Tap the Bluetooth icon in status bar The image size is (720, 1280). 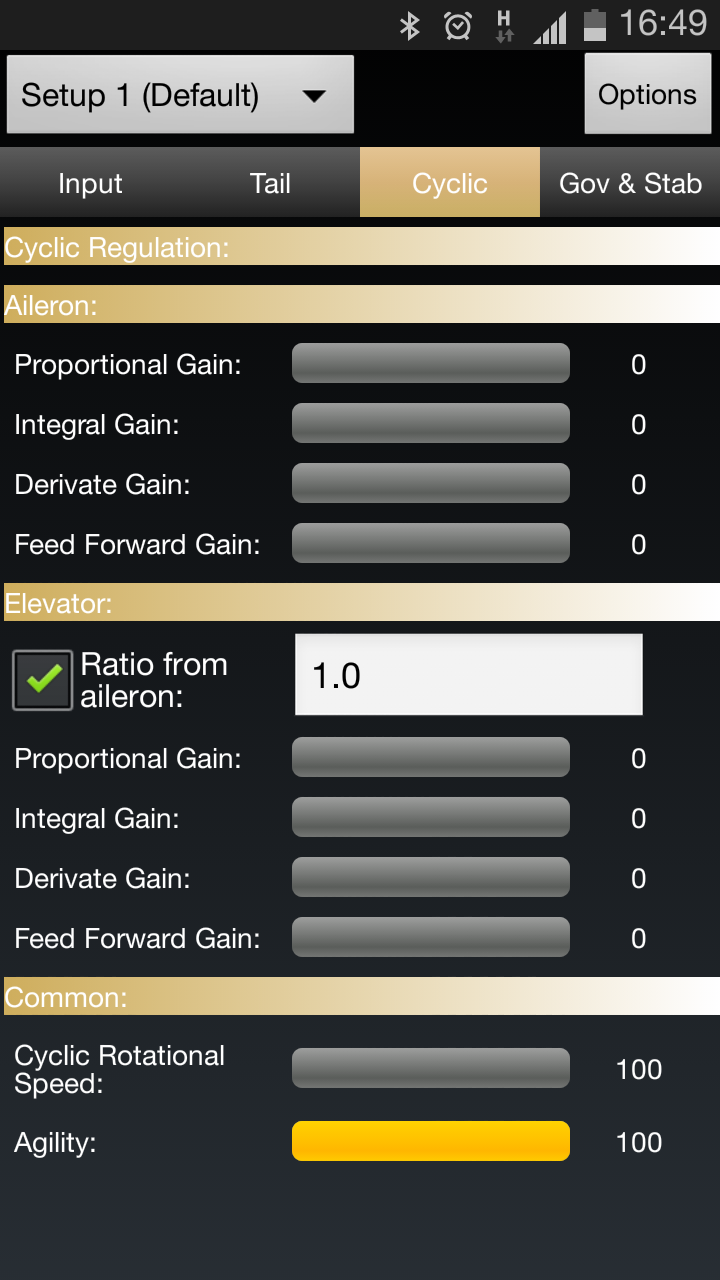click(x=409, y=25)
